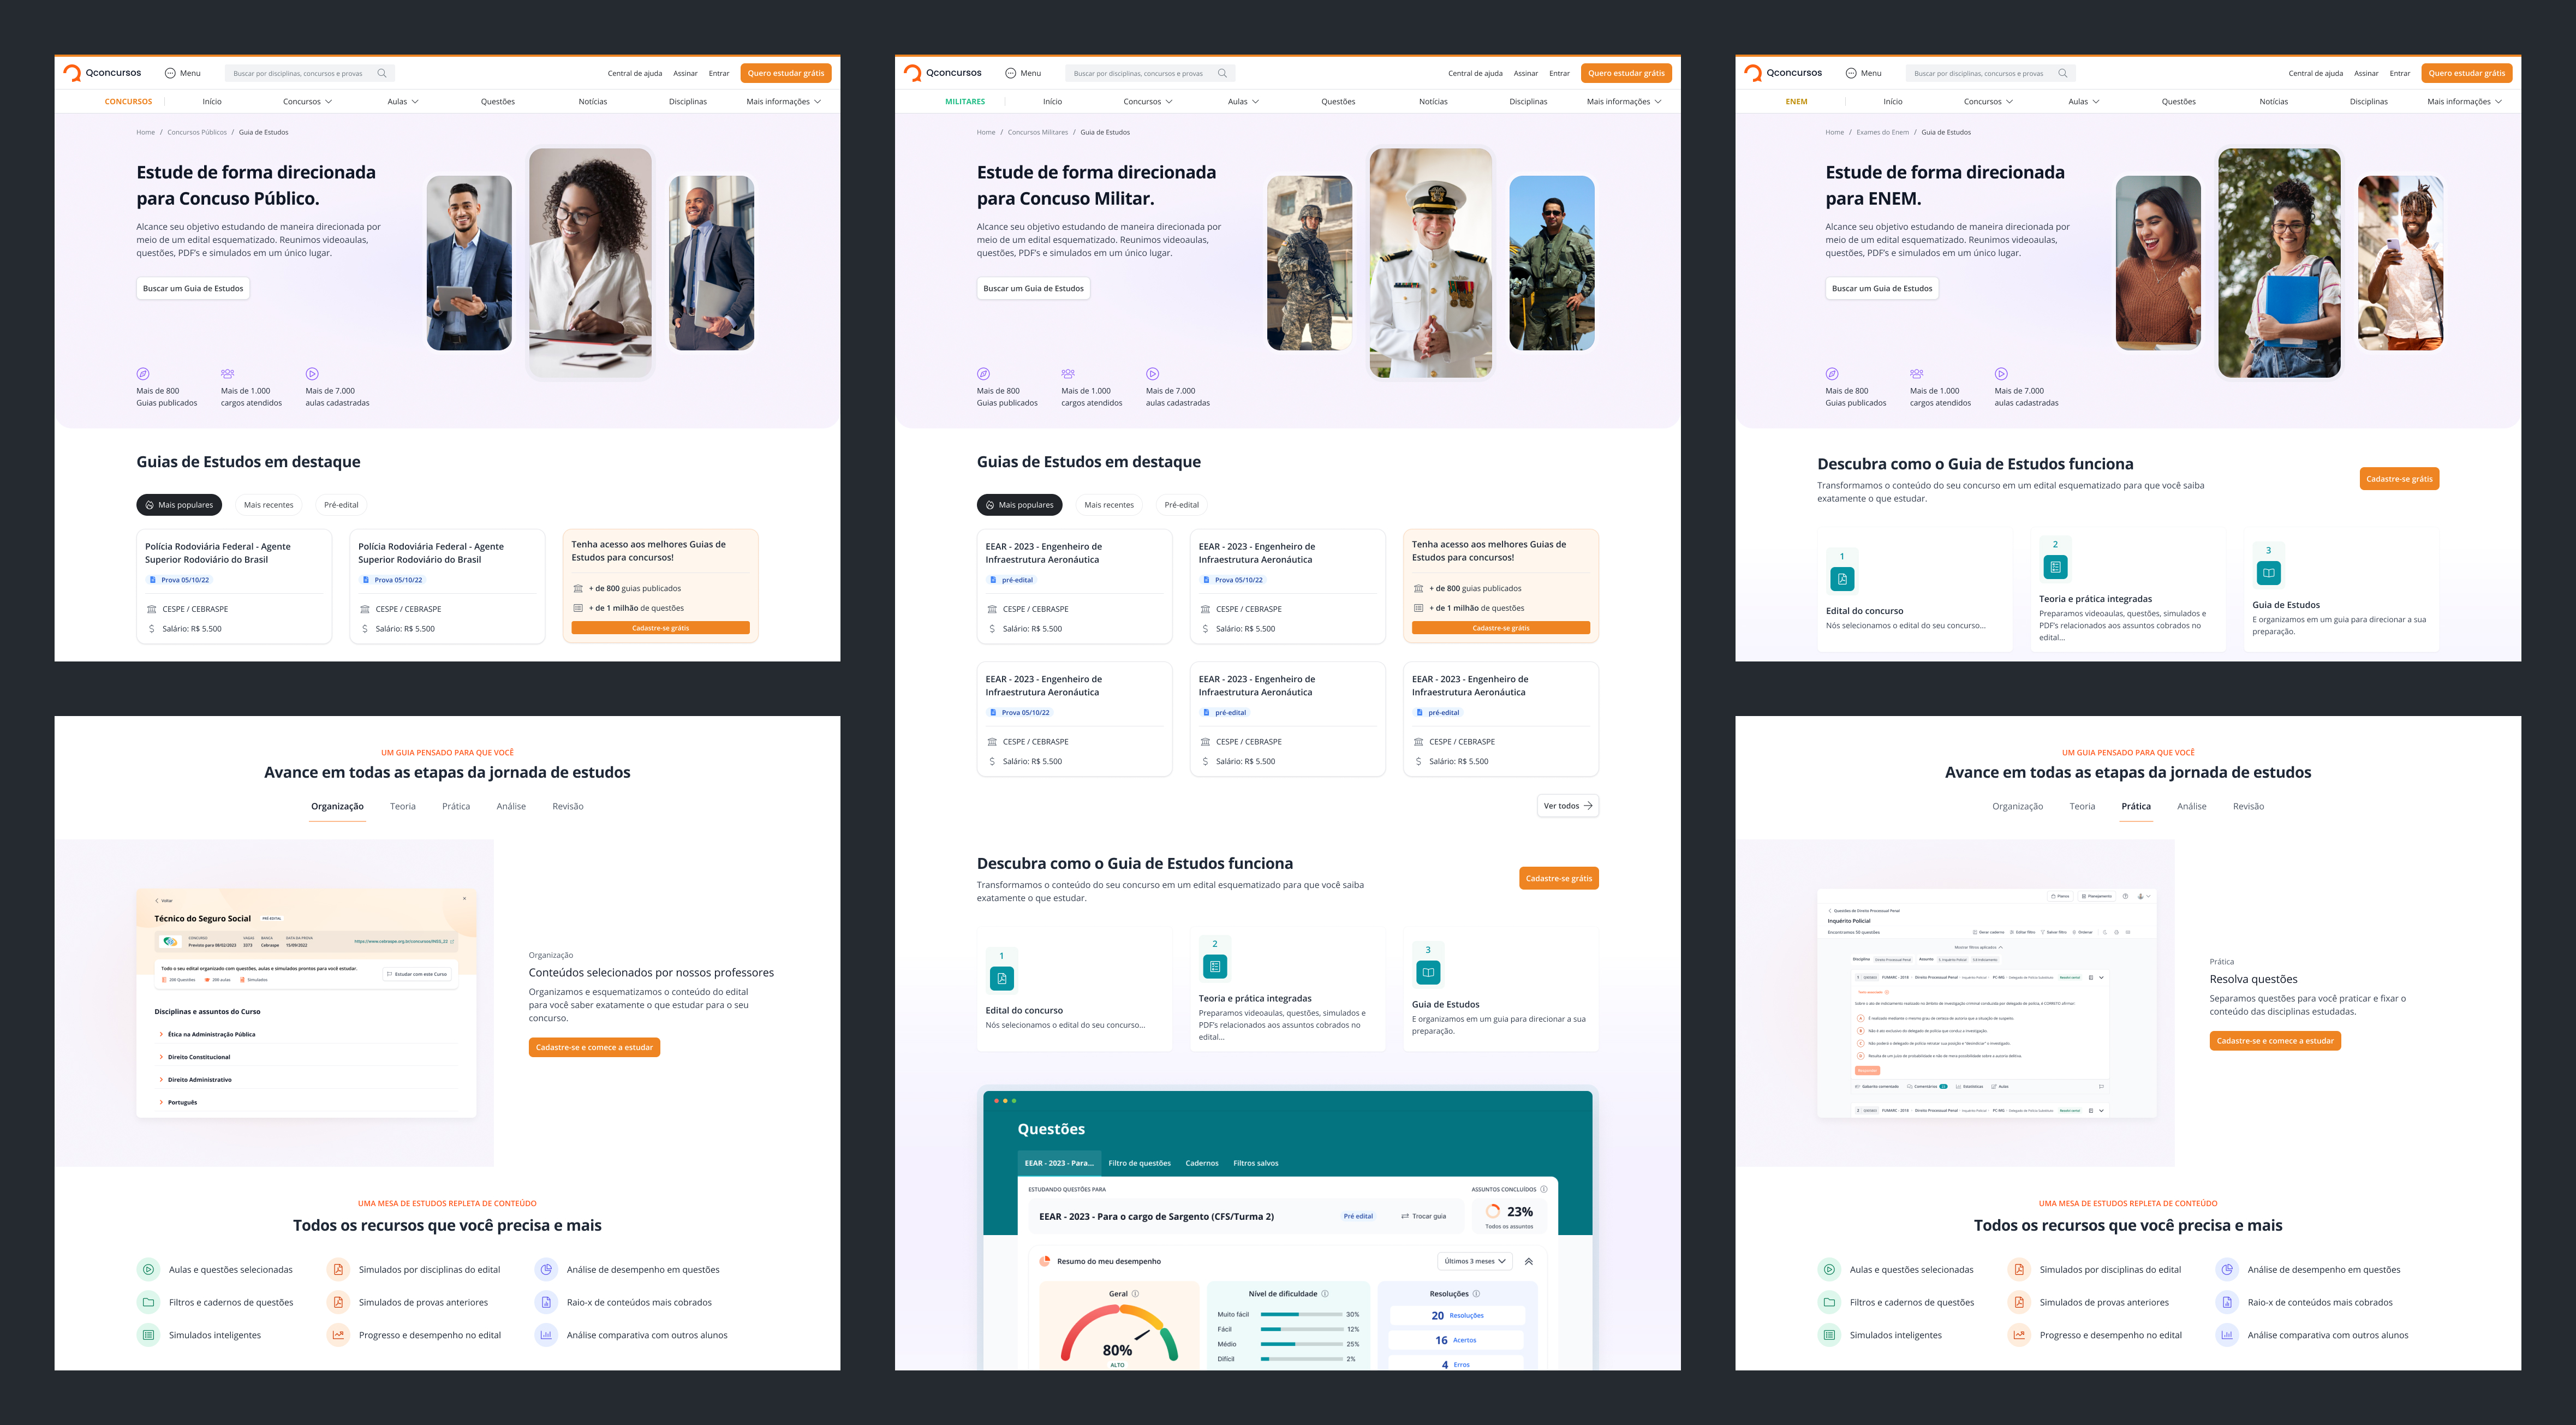Click the Muito fácil difficulty progress bar
Viewport: 2576px width, 1425px height.
[1301, 1314]
